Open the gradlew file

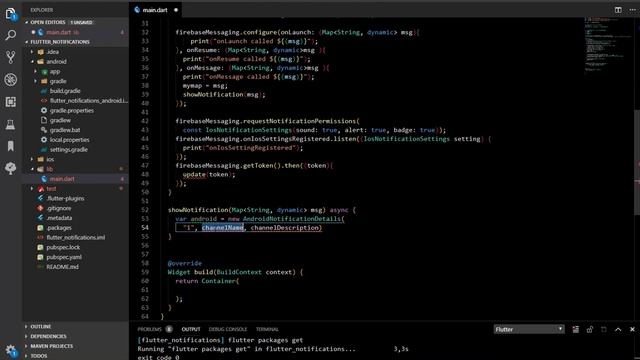point(60,120)
